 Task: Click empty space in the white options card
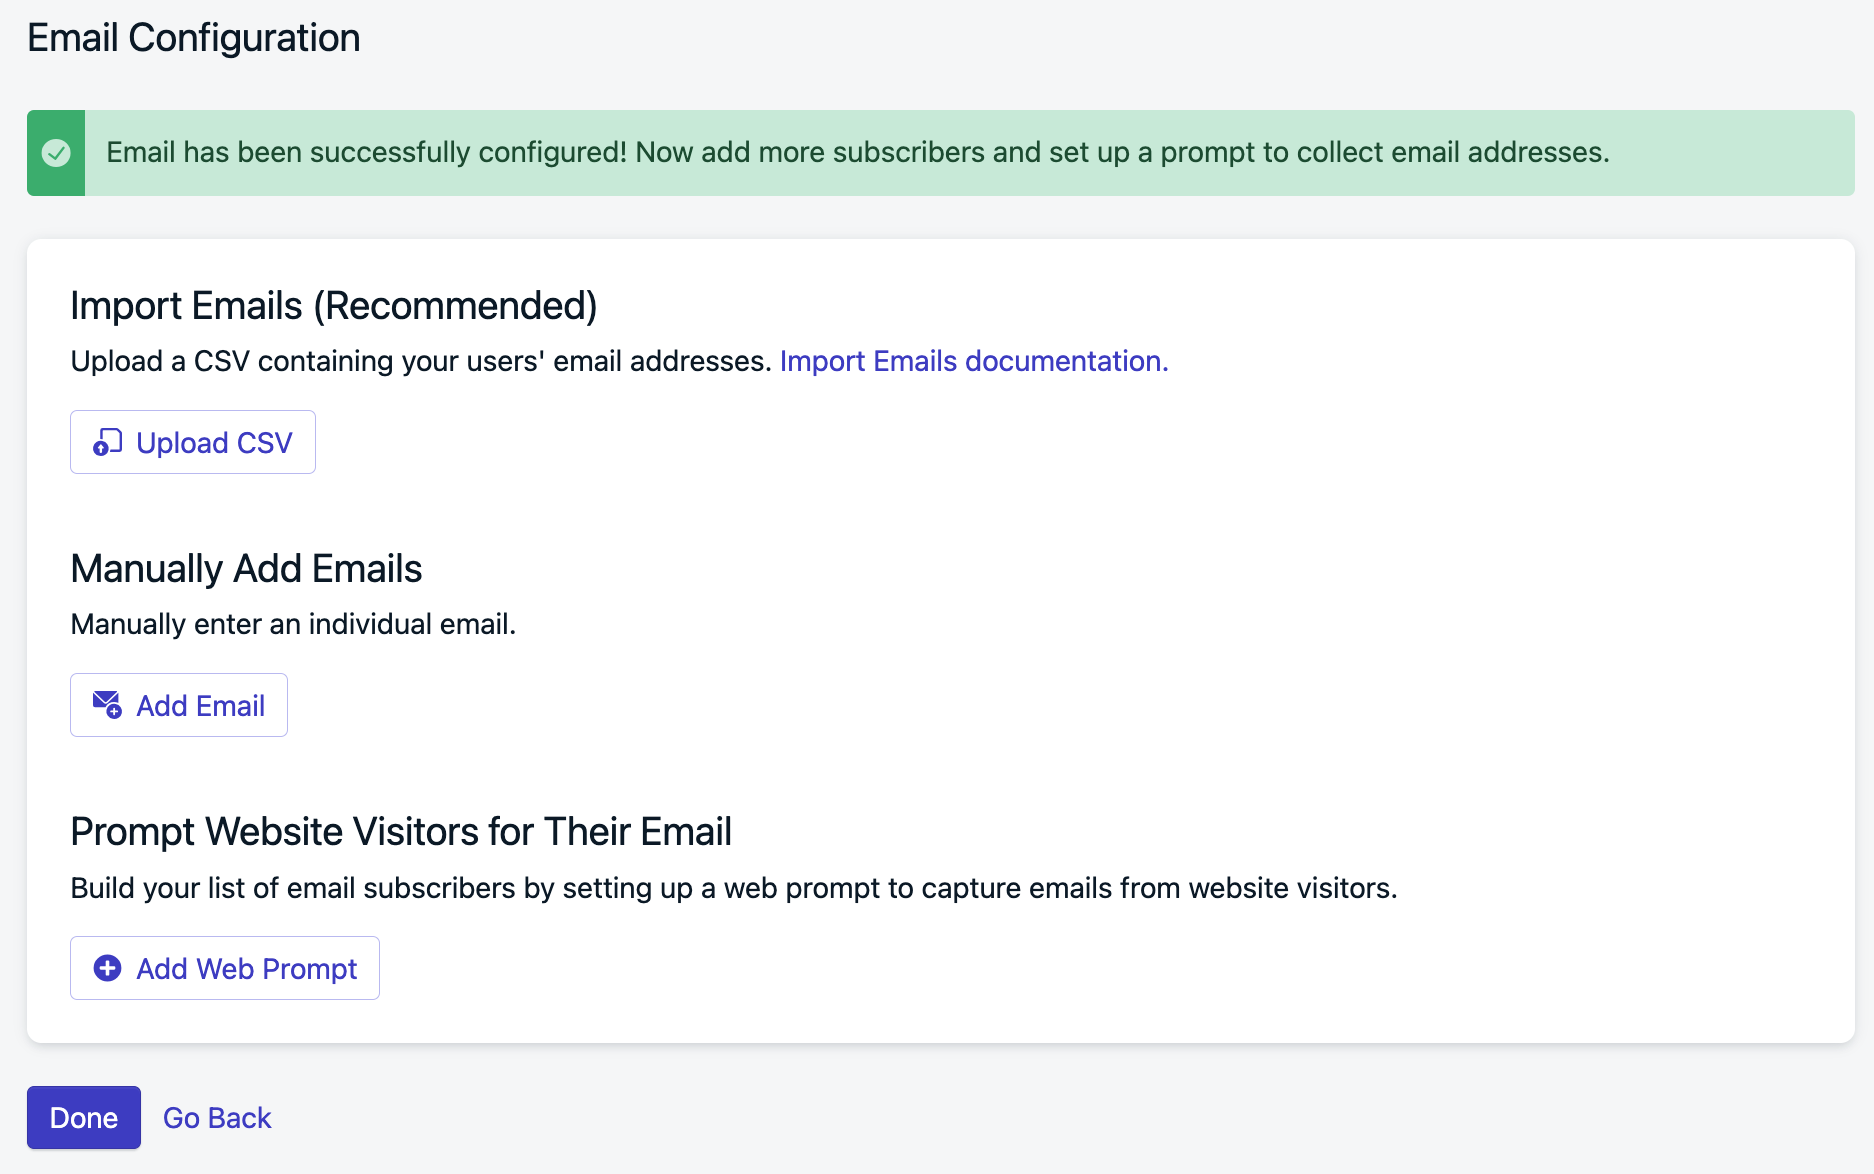coord(1200,600)
